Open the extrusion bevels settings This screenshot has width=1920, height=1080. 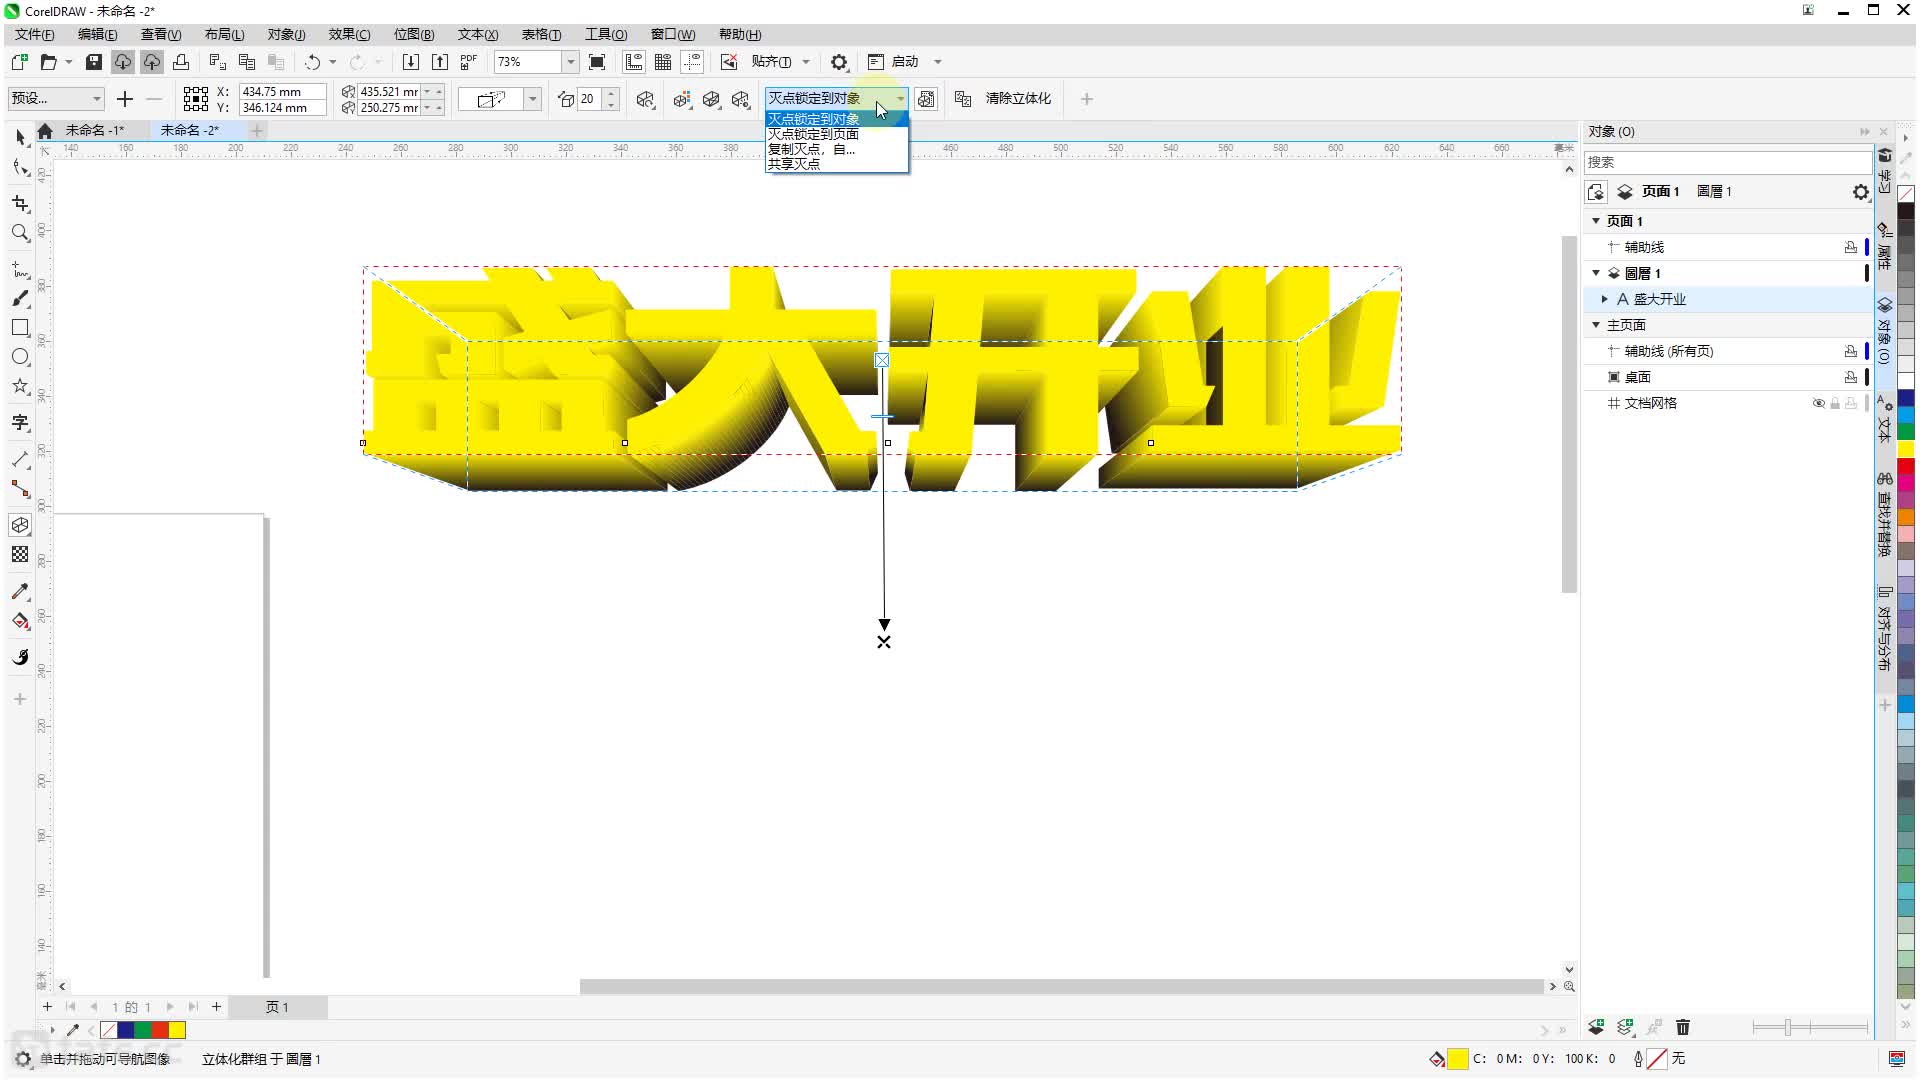click(711, 99)
